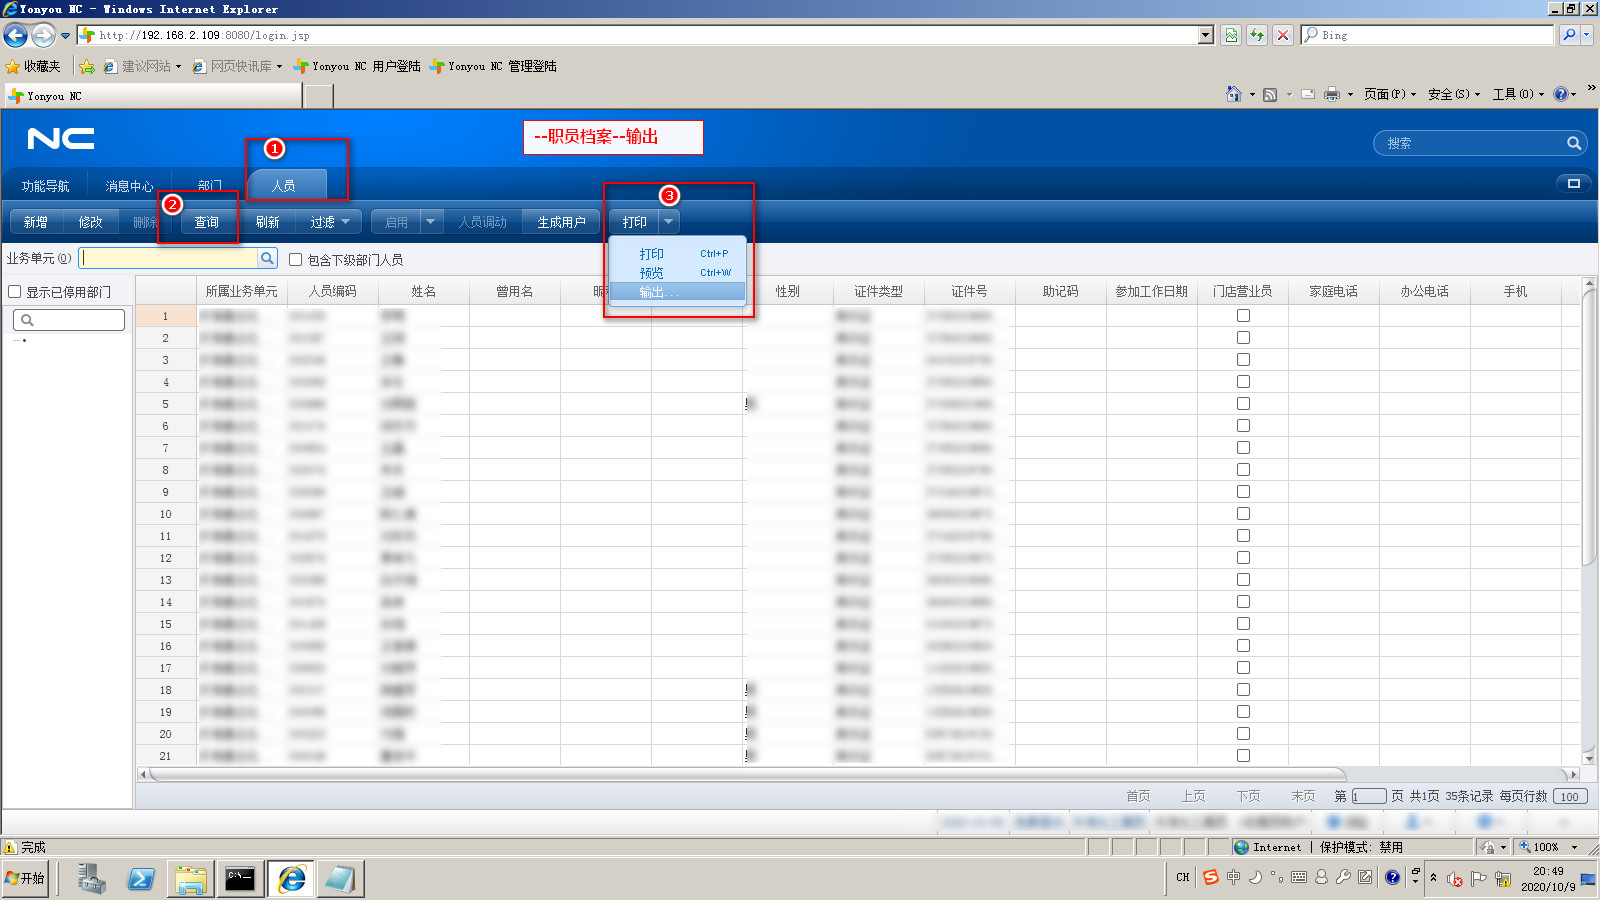Image resolution: width=1600 pixels, height=900 pixels.
Task: Select 输出... from the print menu
Action: [x=658, y=292]
